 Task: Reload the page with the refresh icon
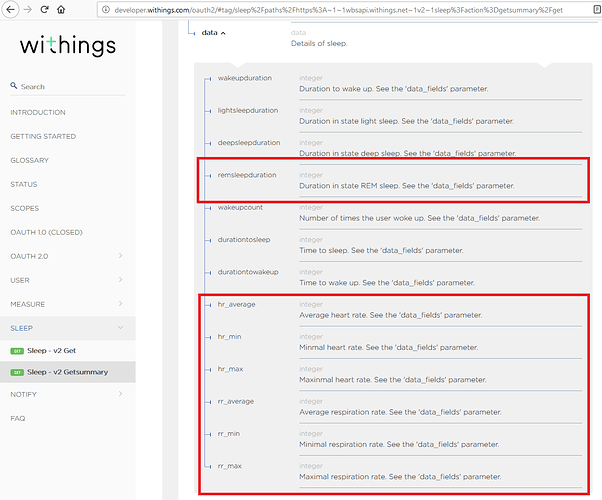(45, 10)
